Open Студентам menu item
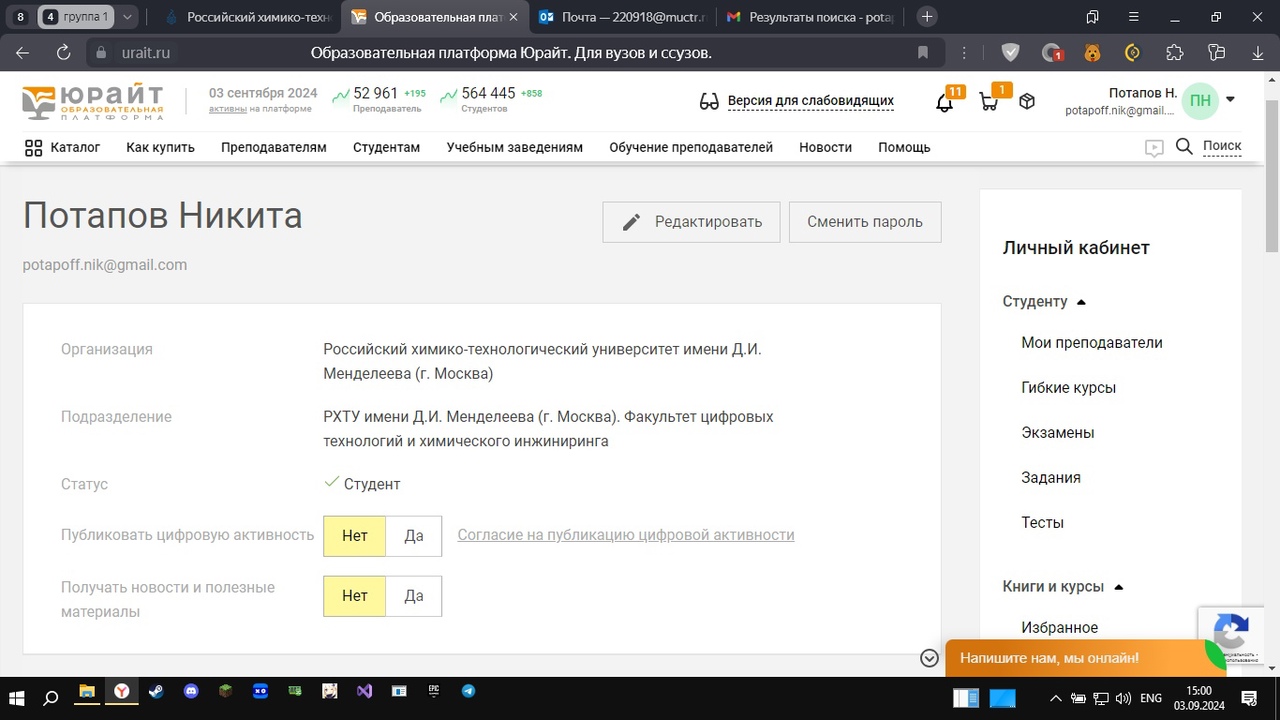 (386, 147)
